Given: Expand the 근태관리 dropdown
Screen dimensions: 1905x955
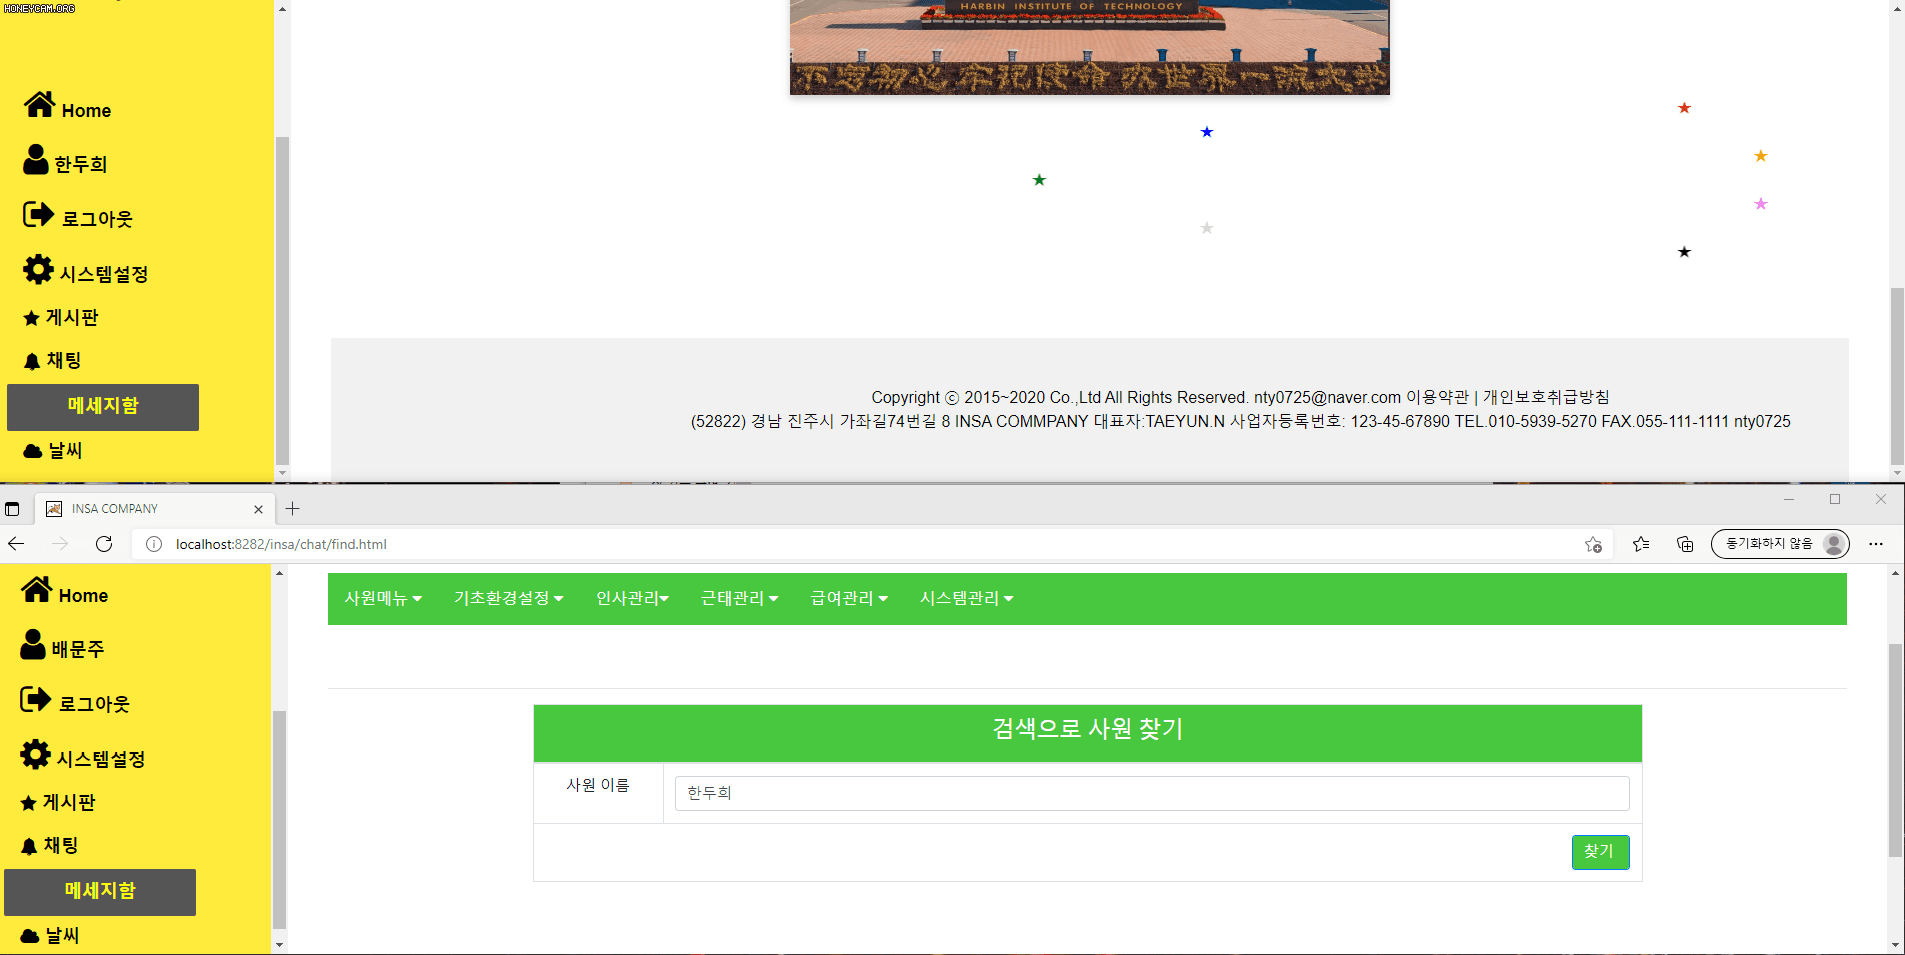Looking at the screenshot, I should [740, 598].
